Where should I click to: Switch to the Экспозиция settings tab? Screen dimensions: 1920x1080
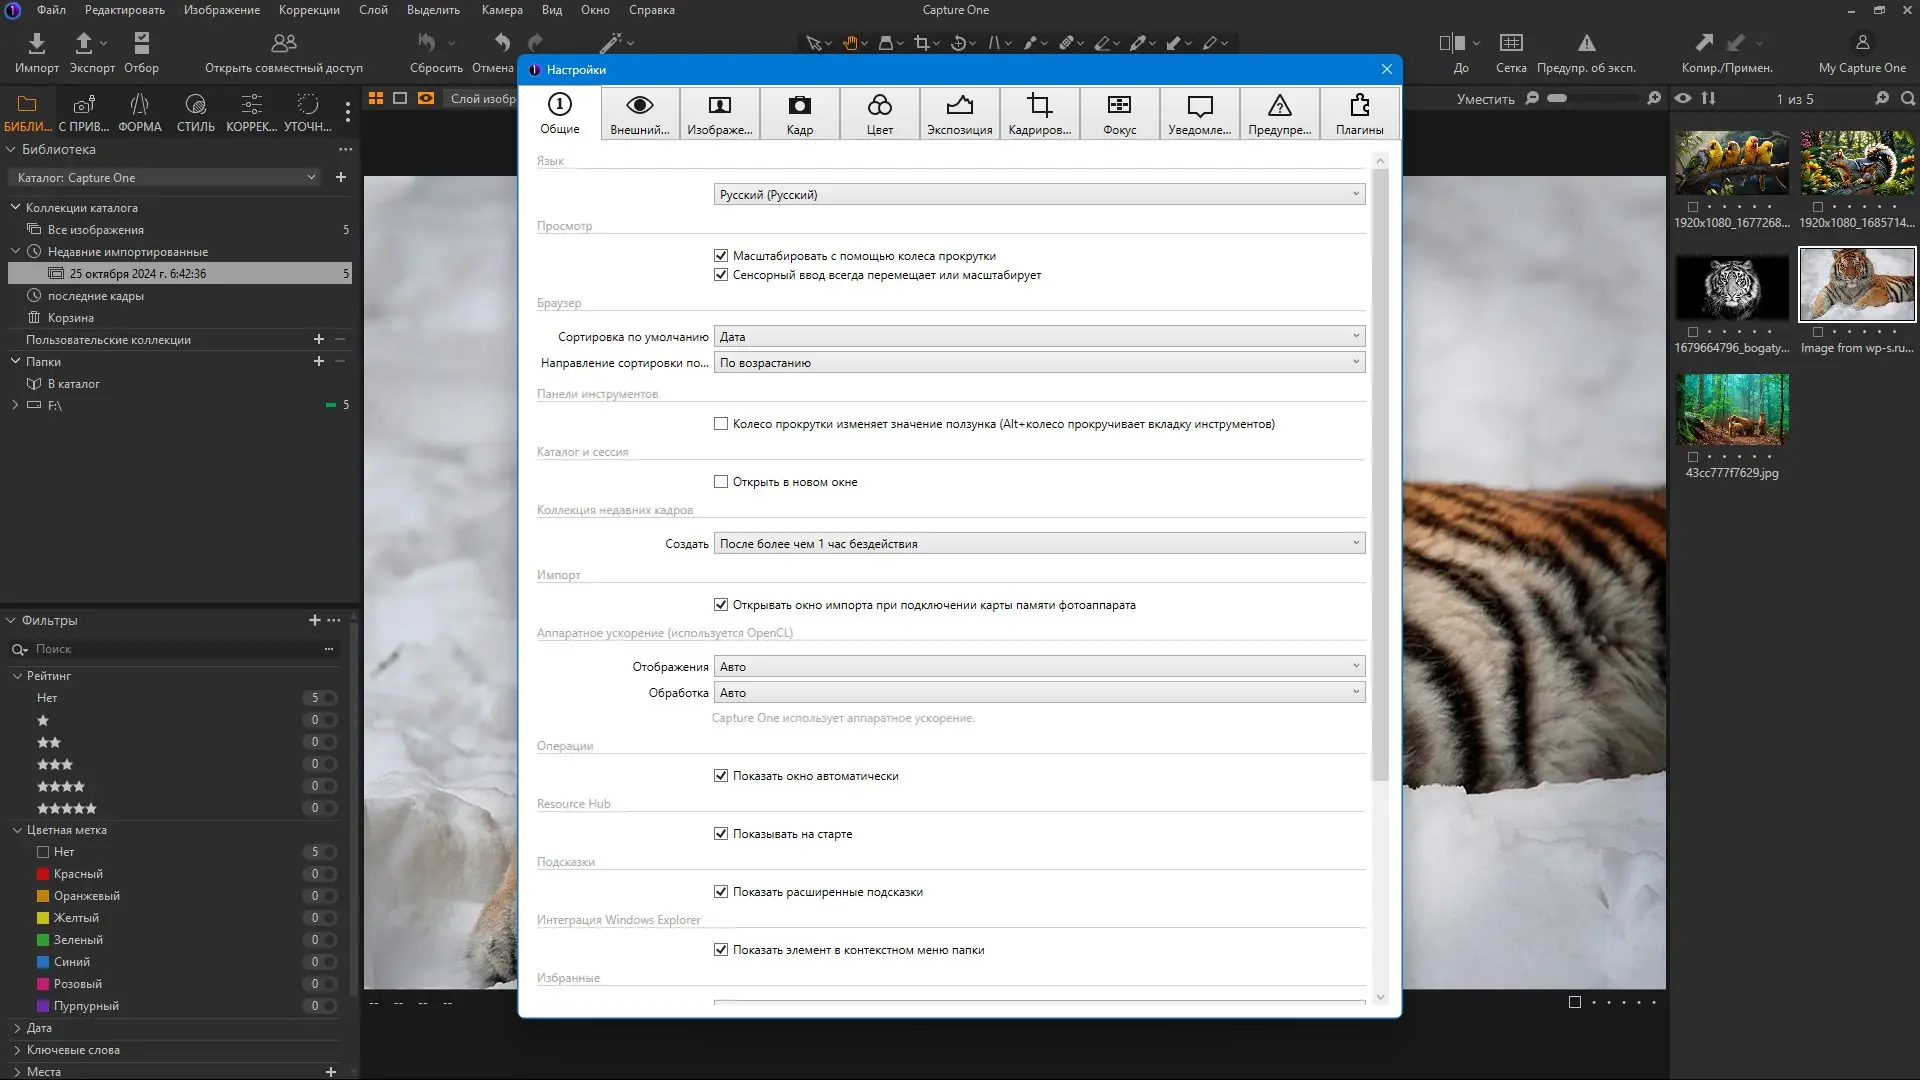tap(959, 113)
